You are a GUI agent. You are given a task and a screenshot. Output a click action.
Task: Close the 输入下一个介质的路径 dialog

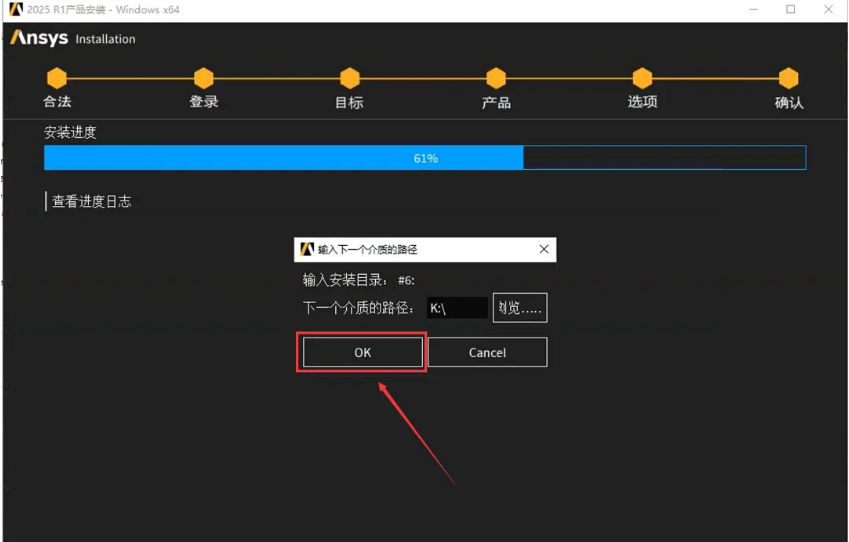click(x=544, y=249)
